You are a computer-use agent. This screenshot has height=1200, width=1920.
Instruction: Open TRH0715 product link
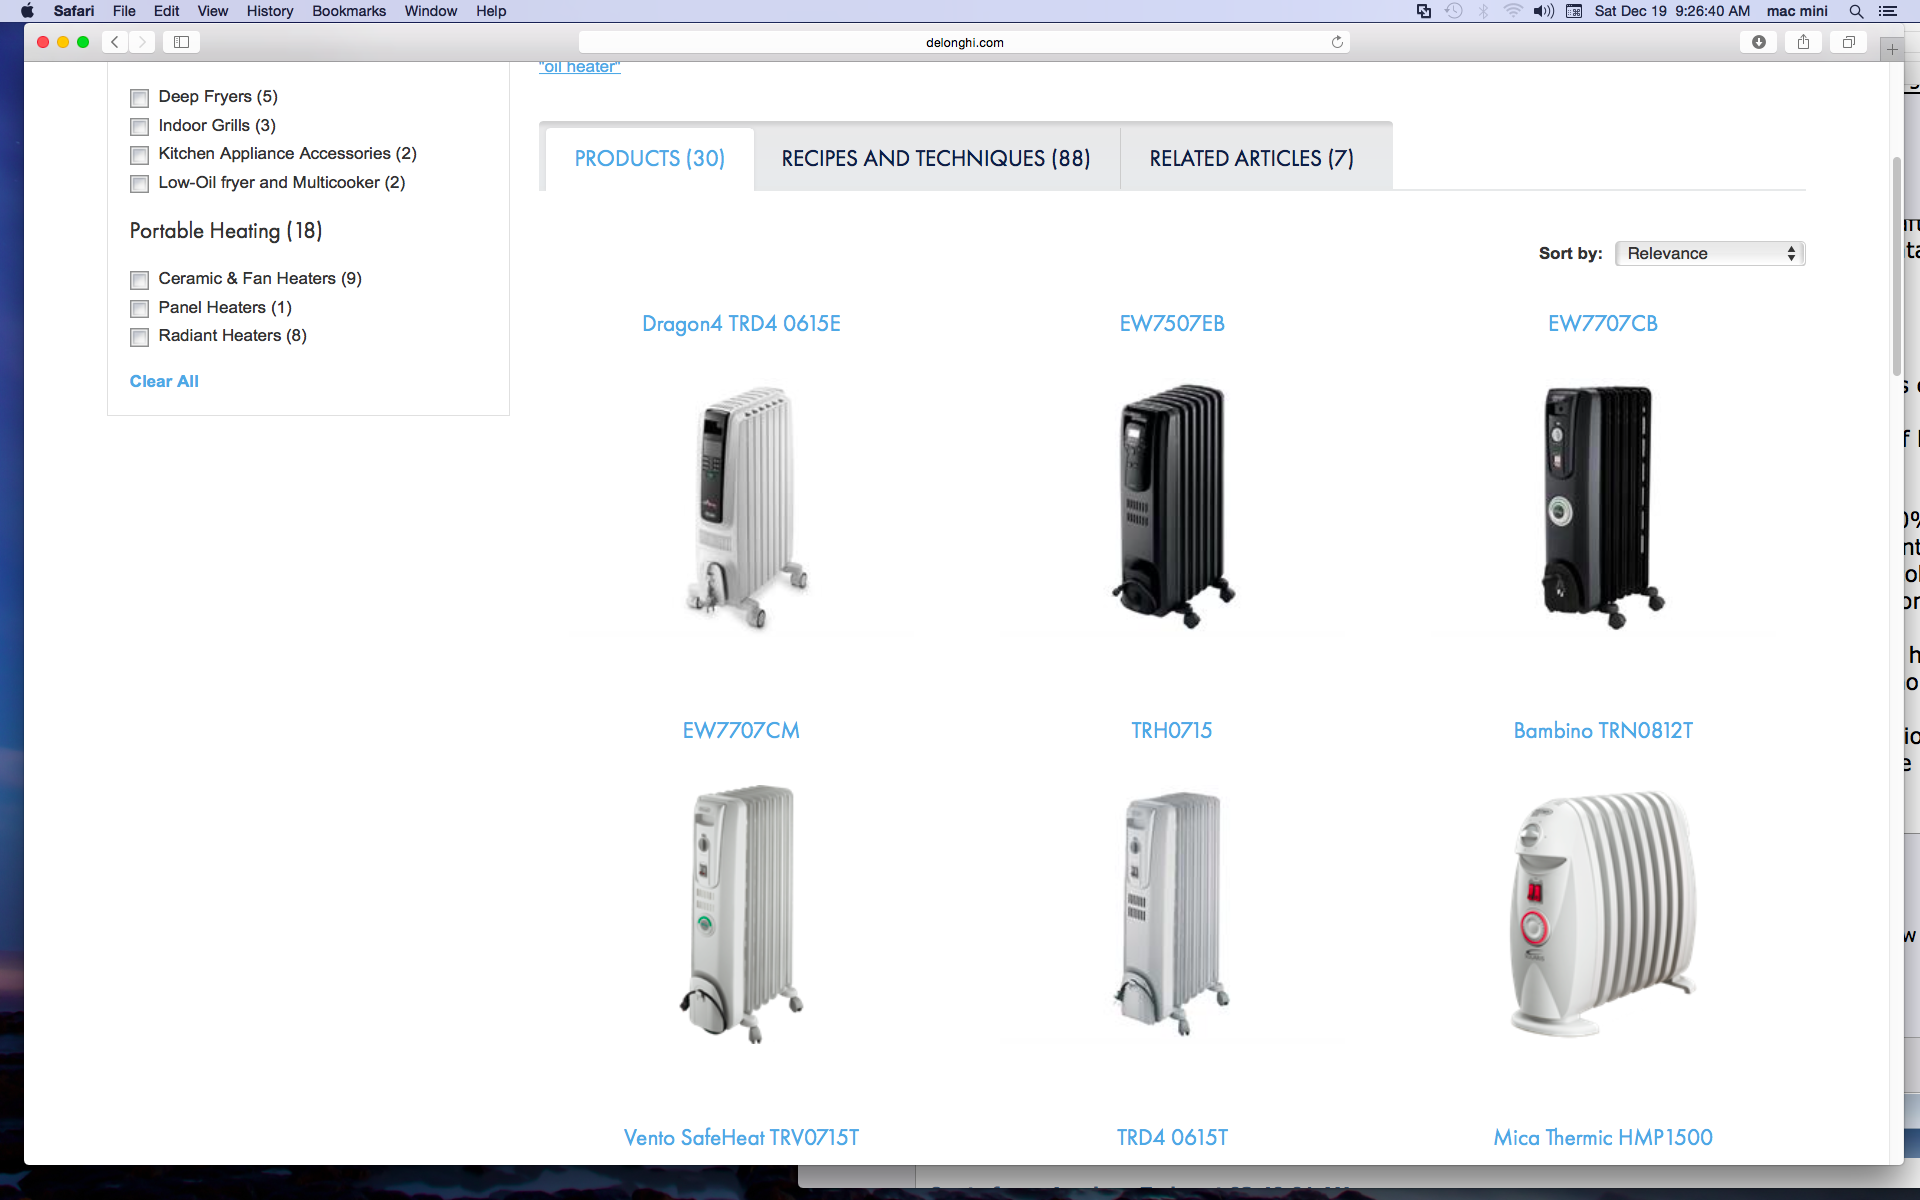tap(1172, 731)
